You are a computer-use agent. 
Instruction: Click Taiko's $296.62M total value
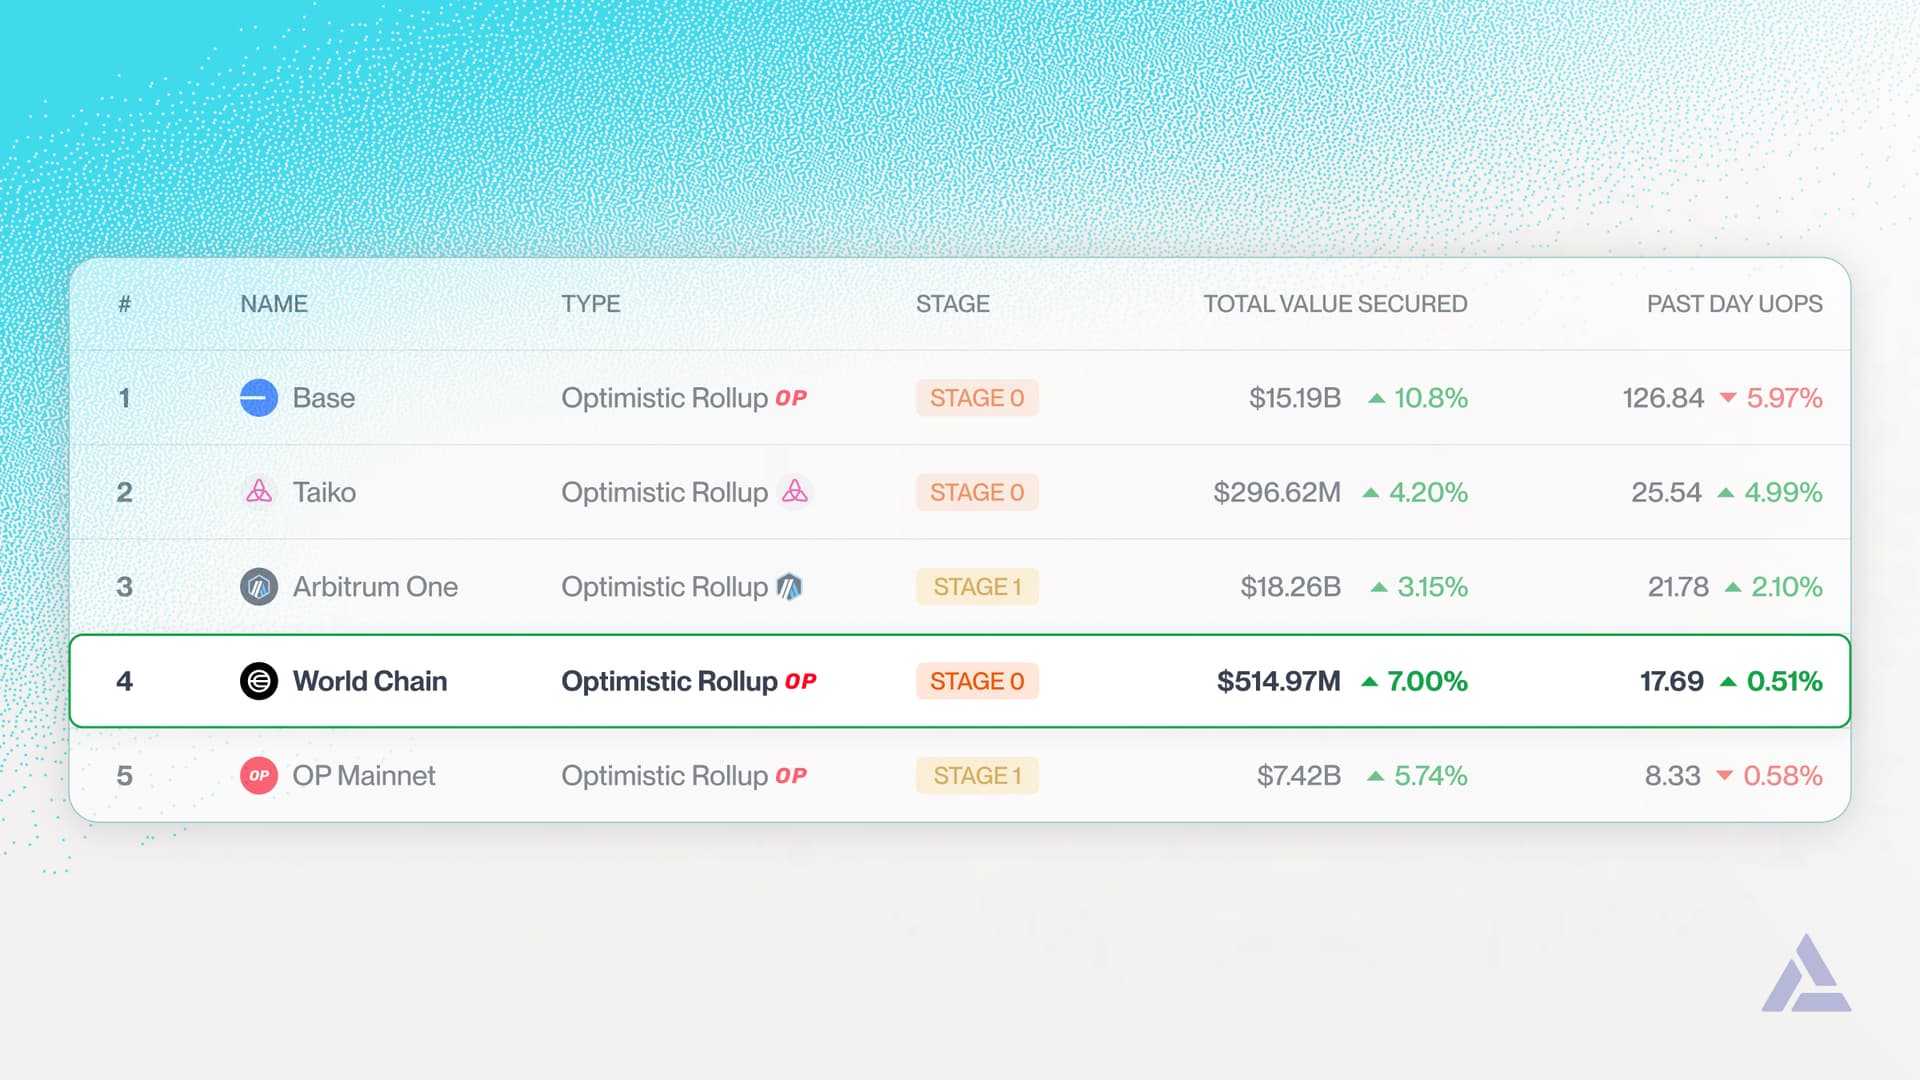1277,492
